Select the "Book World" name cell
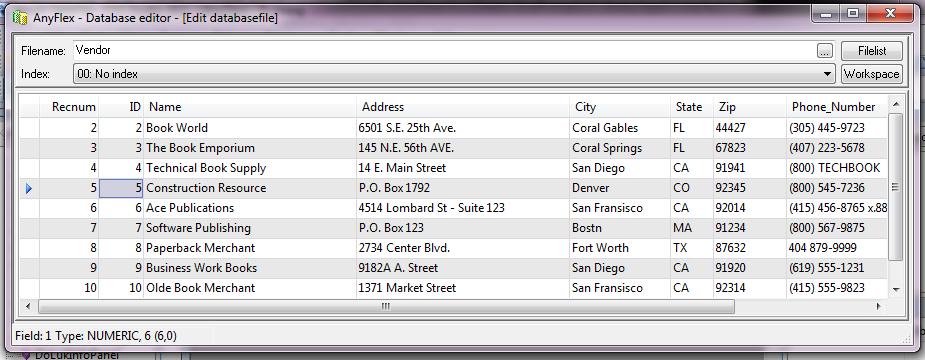 pos(250,127)
